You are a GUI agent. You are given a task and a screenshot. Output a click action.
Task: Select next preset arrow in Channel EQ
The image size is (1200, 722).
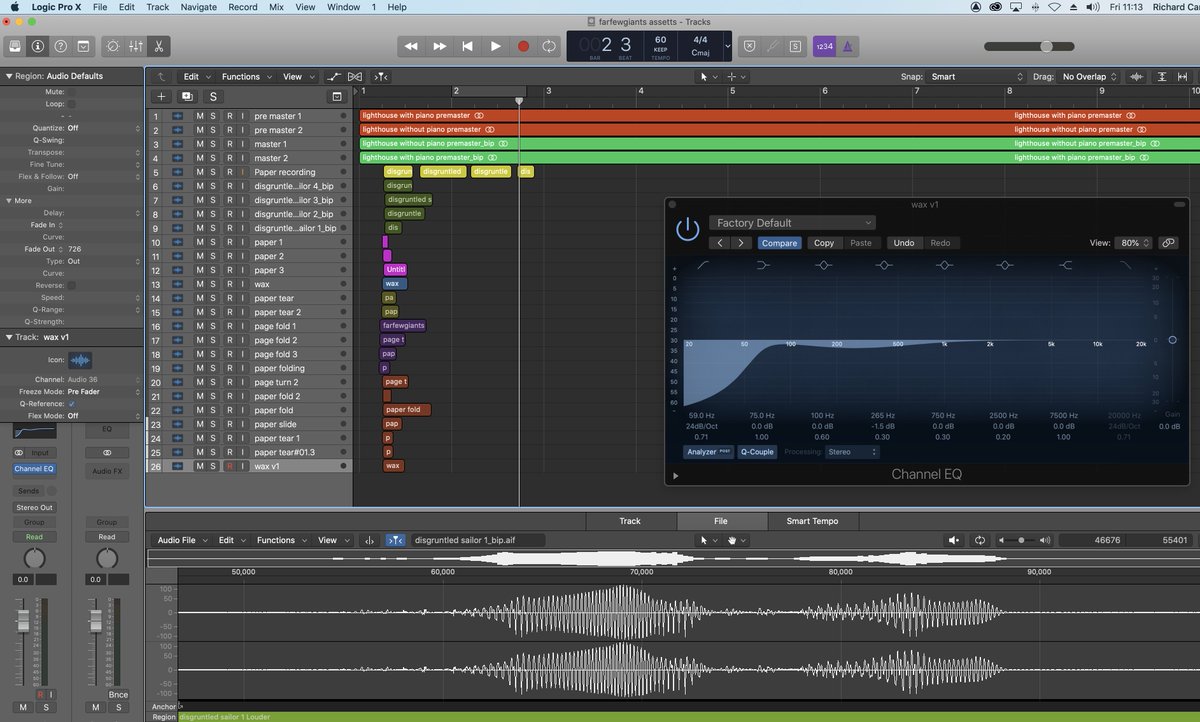[740, 243]
